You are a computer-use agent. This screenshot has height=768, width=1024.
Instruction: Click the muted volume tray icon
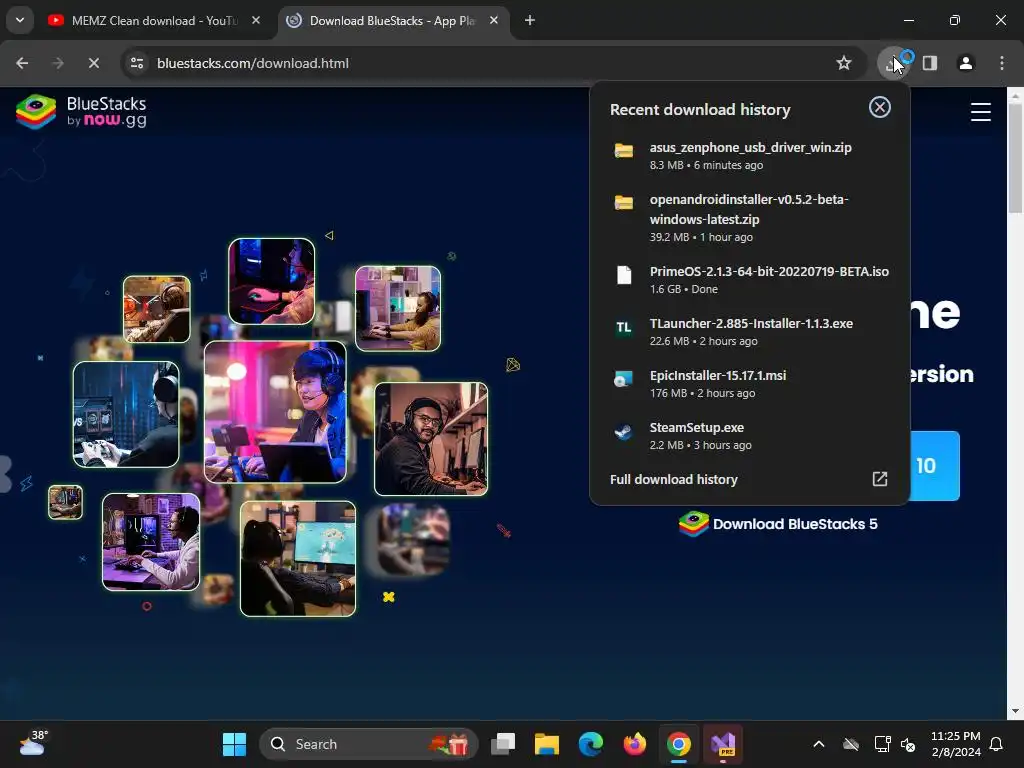pyautogui.click(x=908, y=744)
